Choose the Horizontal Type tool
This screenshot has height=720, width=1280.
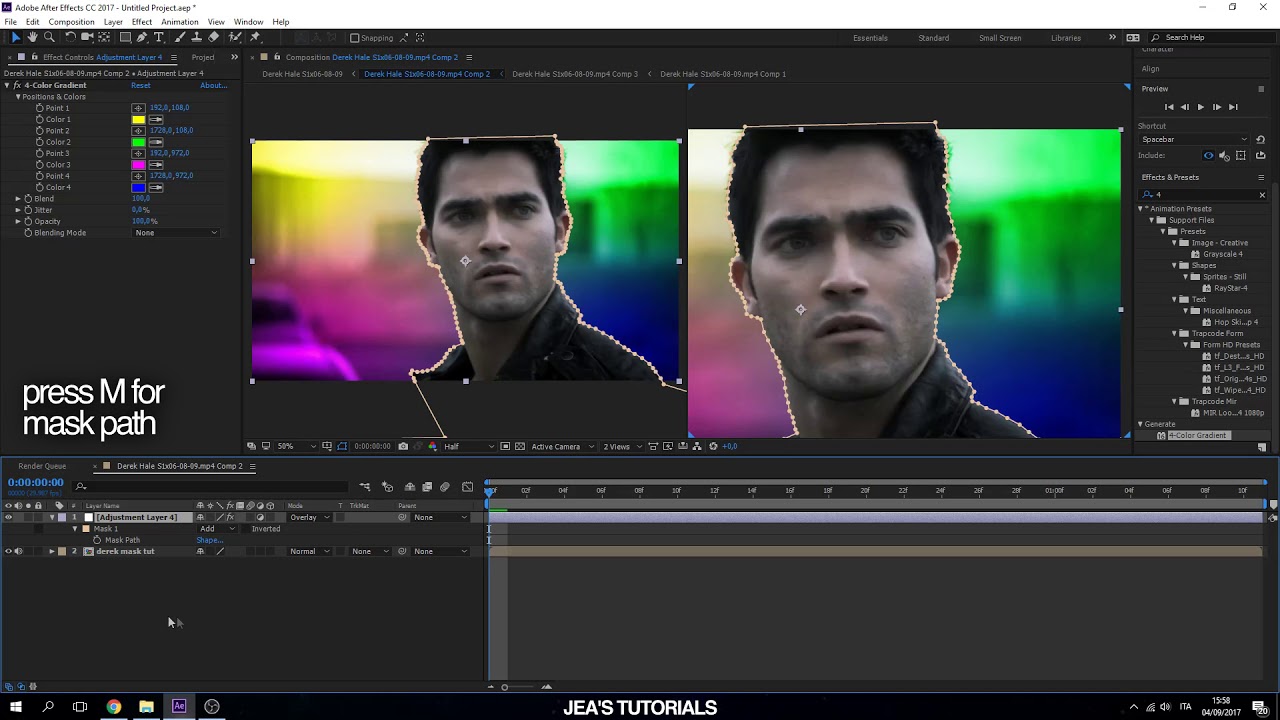pos(158,37)
